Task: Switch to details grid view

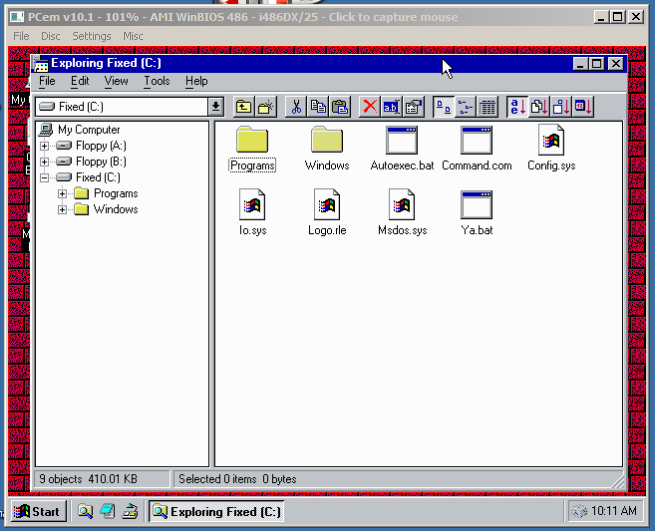Action: coord(487,107)
